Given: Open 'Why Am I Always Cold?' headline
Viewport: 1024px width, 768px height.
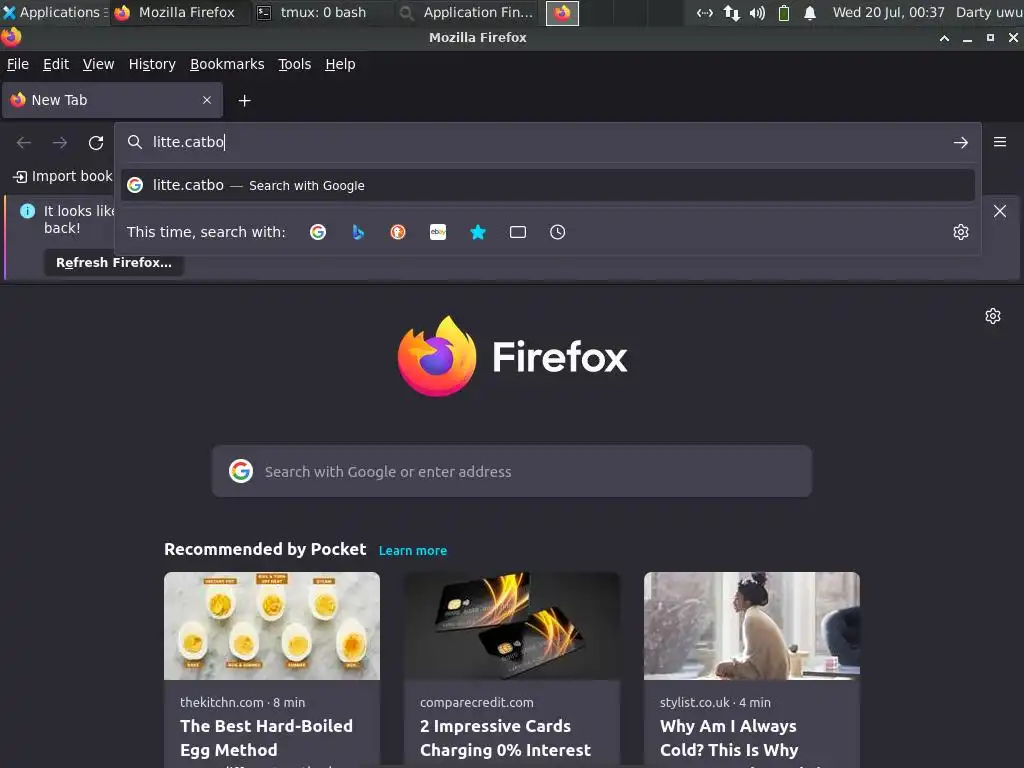Looking at the screenshot, I should tap(729, 738).
